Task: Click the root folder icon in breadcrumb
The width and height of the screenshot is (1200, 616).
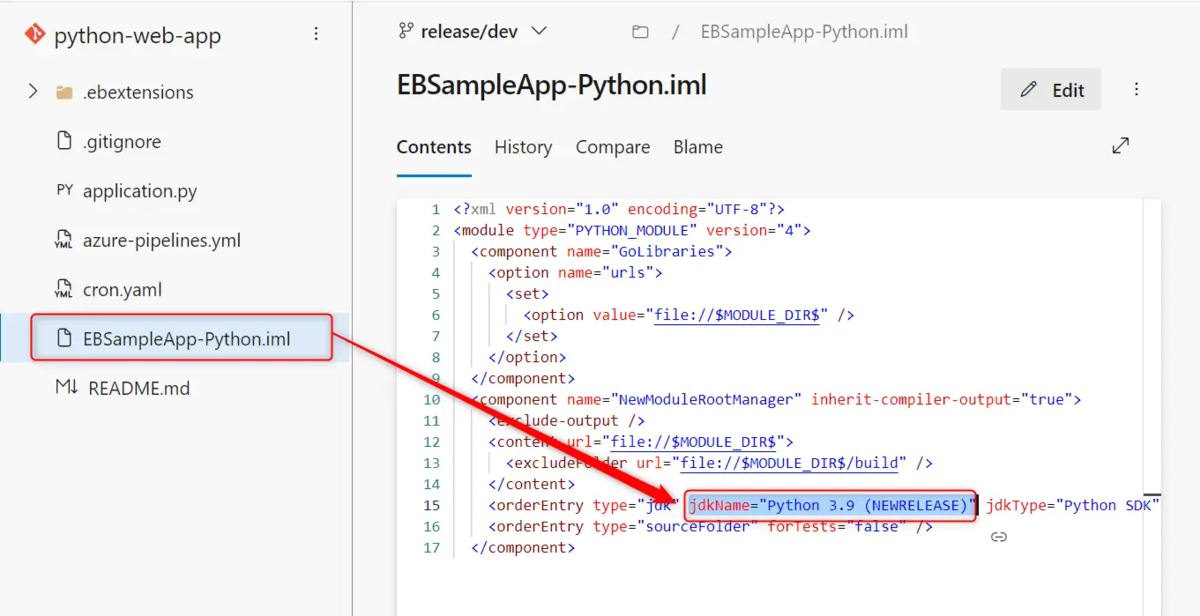Action: point(640,32)
